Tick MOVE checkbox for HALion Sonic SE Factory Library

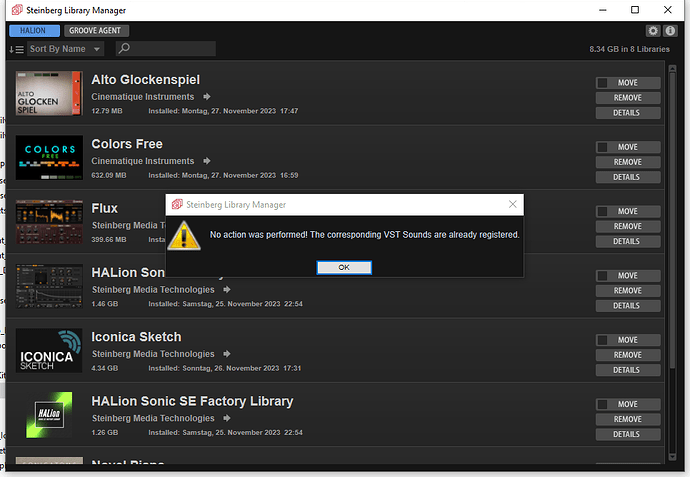click(x=602, y=404)
